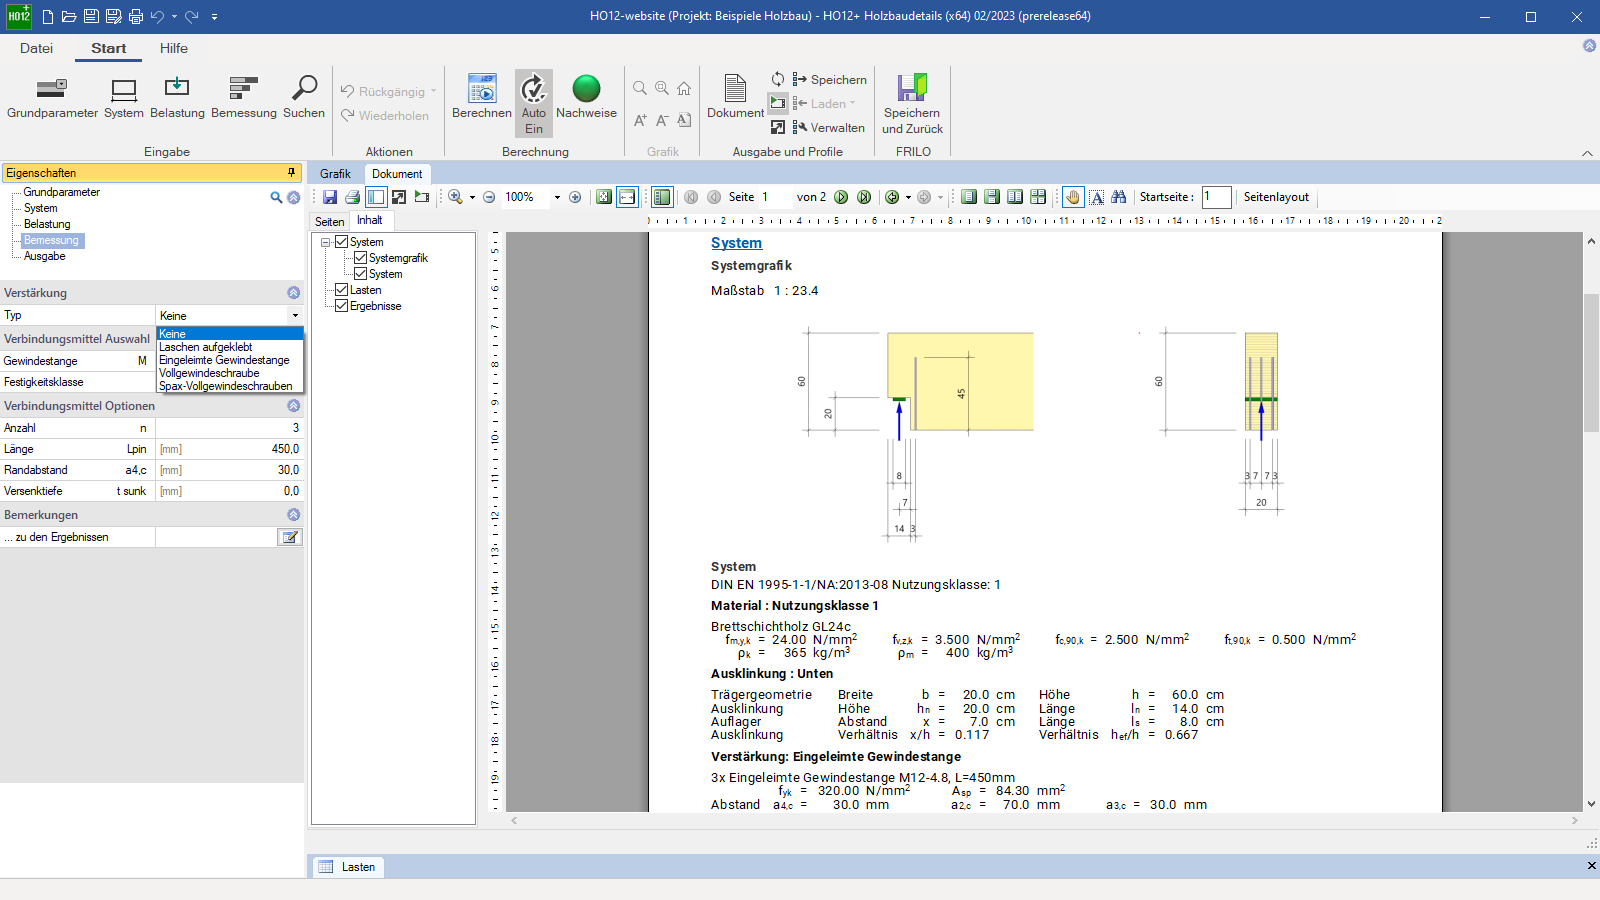Select Ausgabe in Eigenschaften tree
This screenshot has width=1600, height=900.
45,256
